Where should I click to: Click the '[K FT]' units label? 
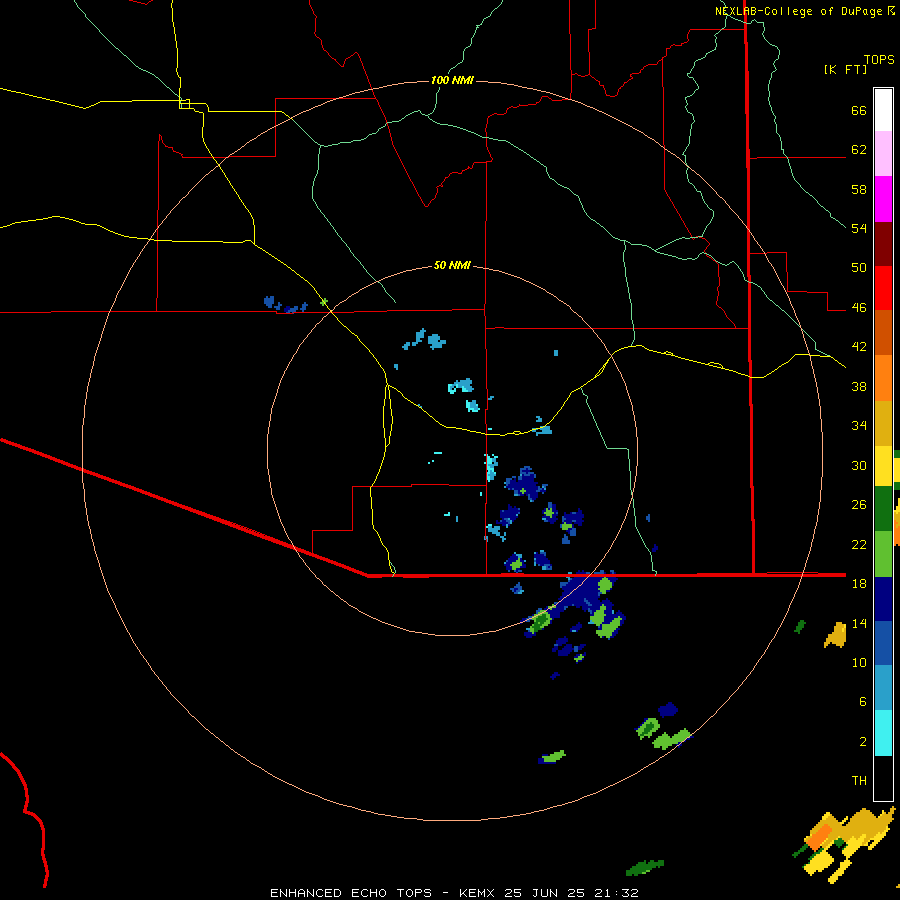pyautogui.click(x=845, y=70)
